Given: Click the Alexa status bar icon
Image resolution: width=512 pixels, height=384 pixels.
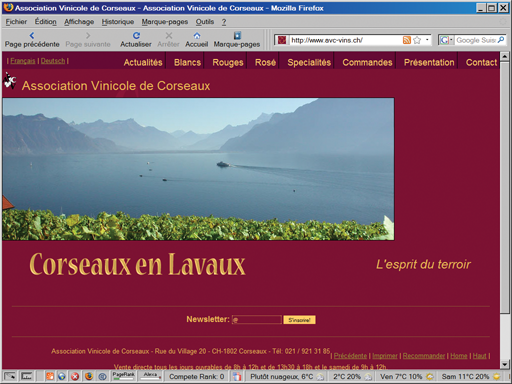Looking at the screenshot, I should pos(150,376).
